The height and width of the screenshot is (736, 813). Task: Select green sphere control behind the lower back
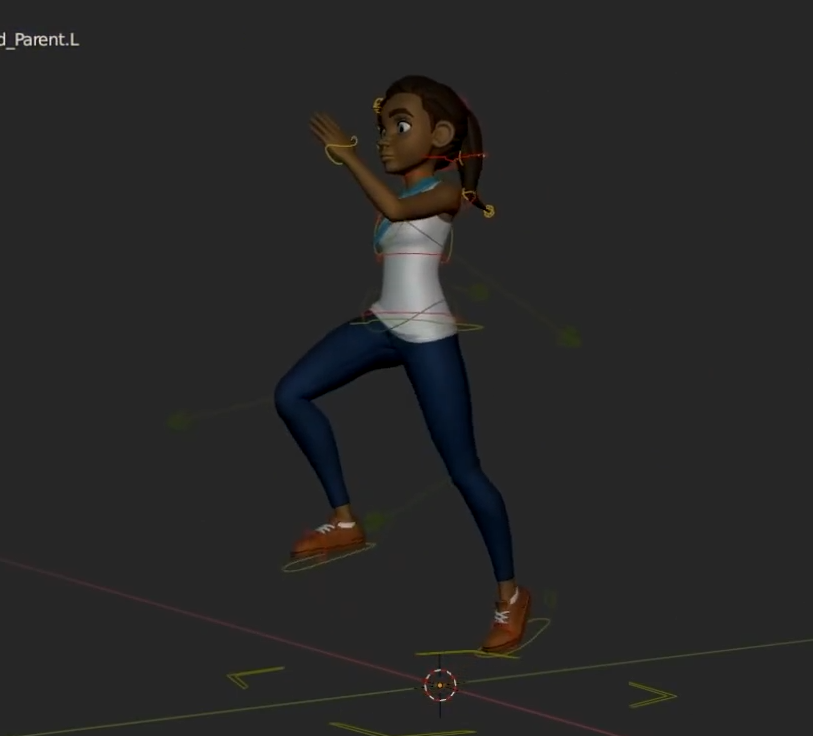(x=480, y=292)
